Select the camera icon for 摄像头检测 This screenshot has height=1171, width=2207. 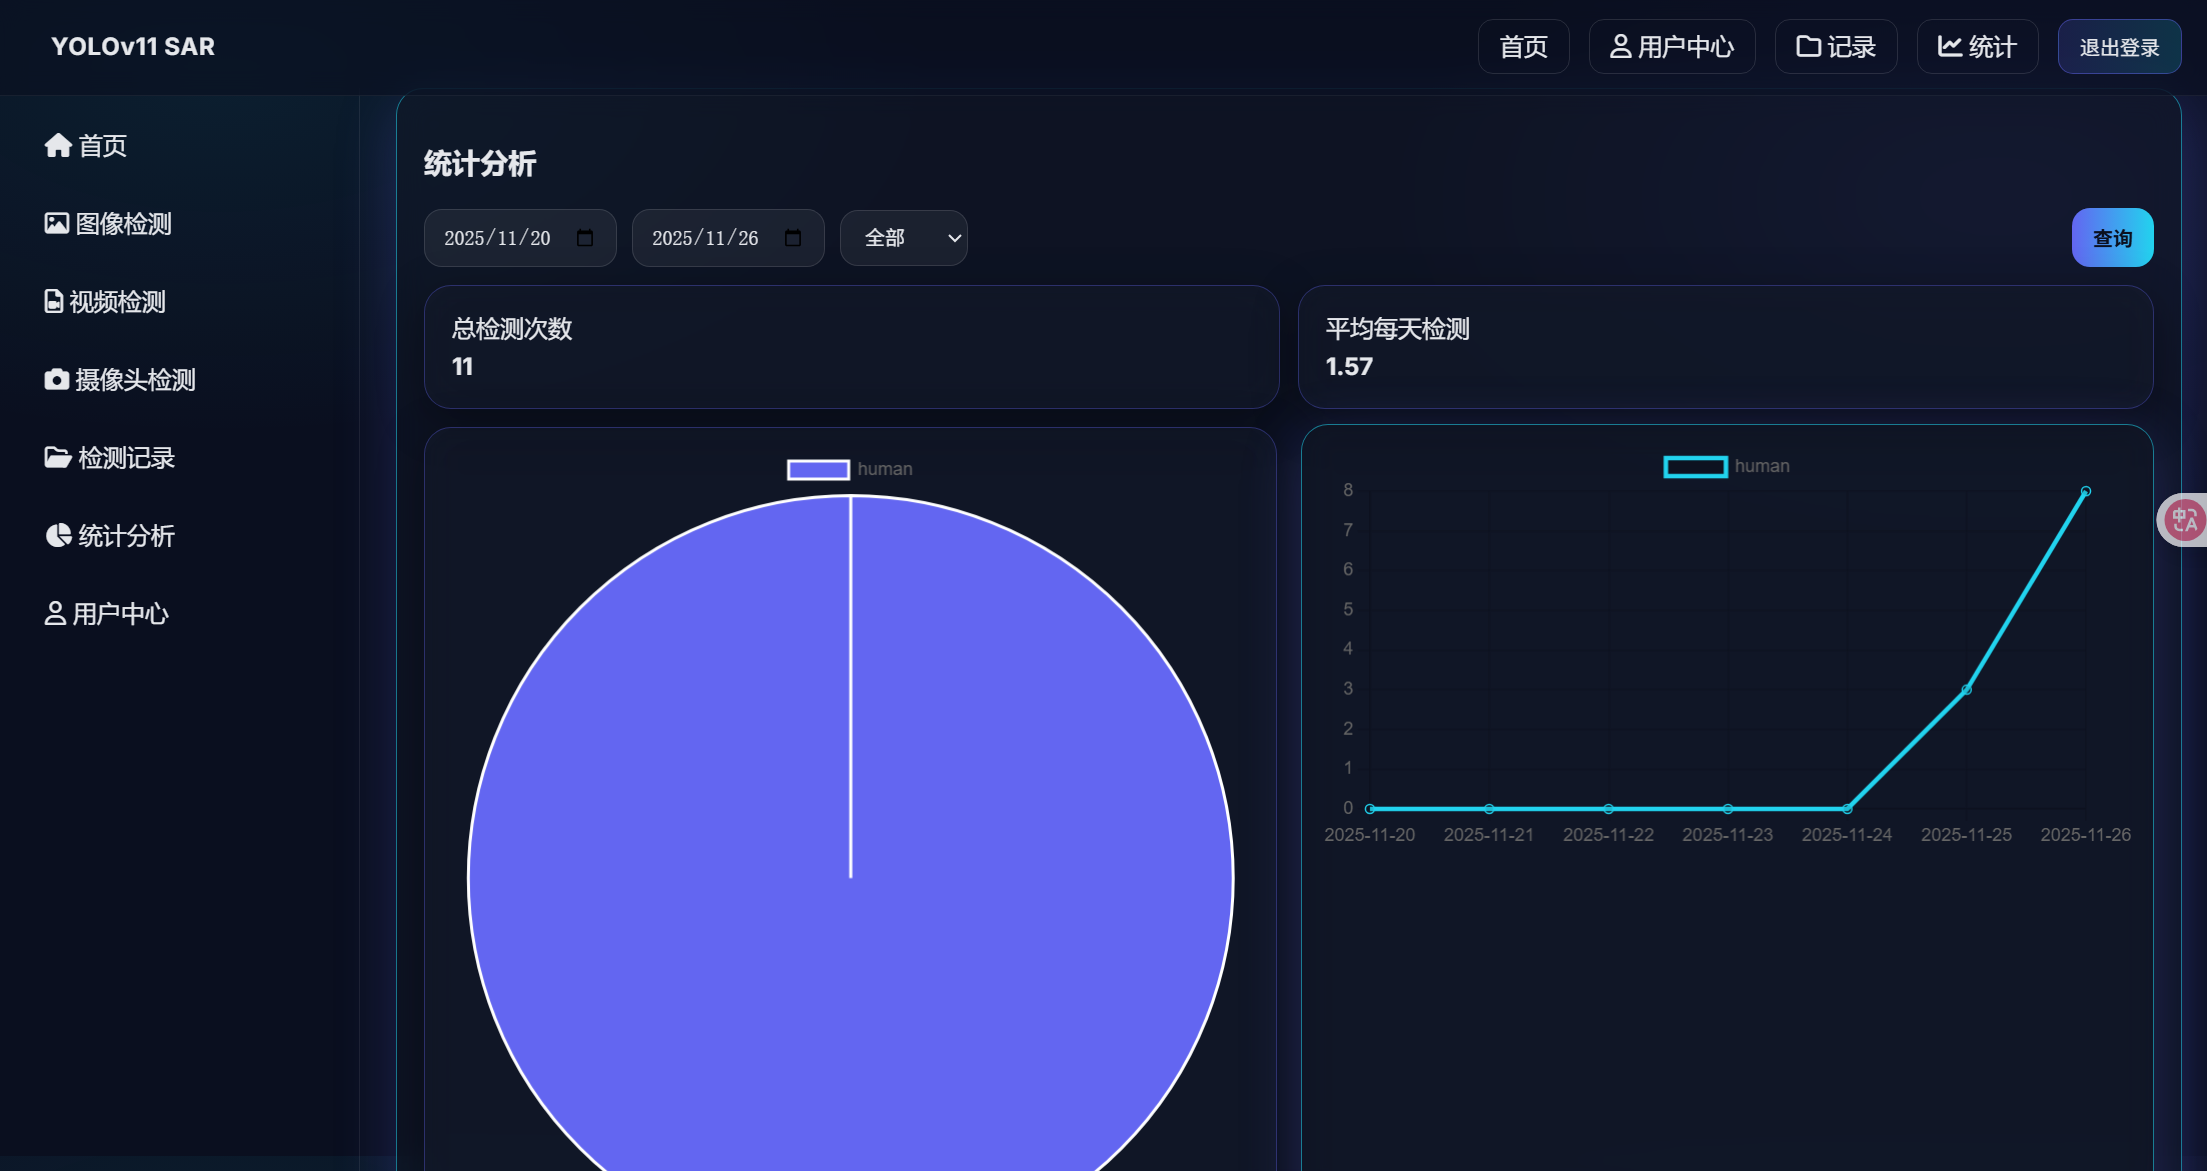coord(57,380)
